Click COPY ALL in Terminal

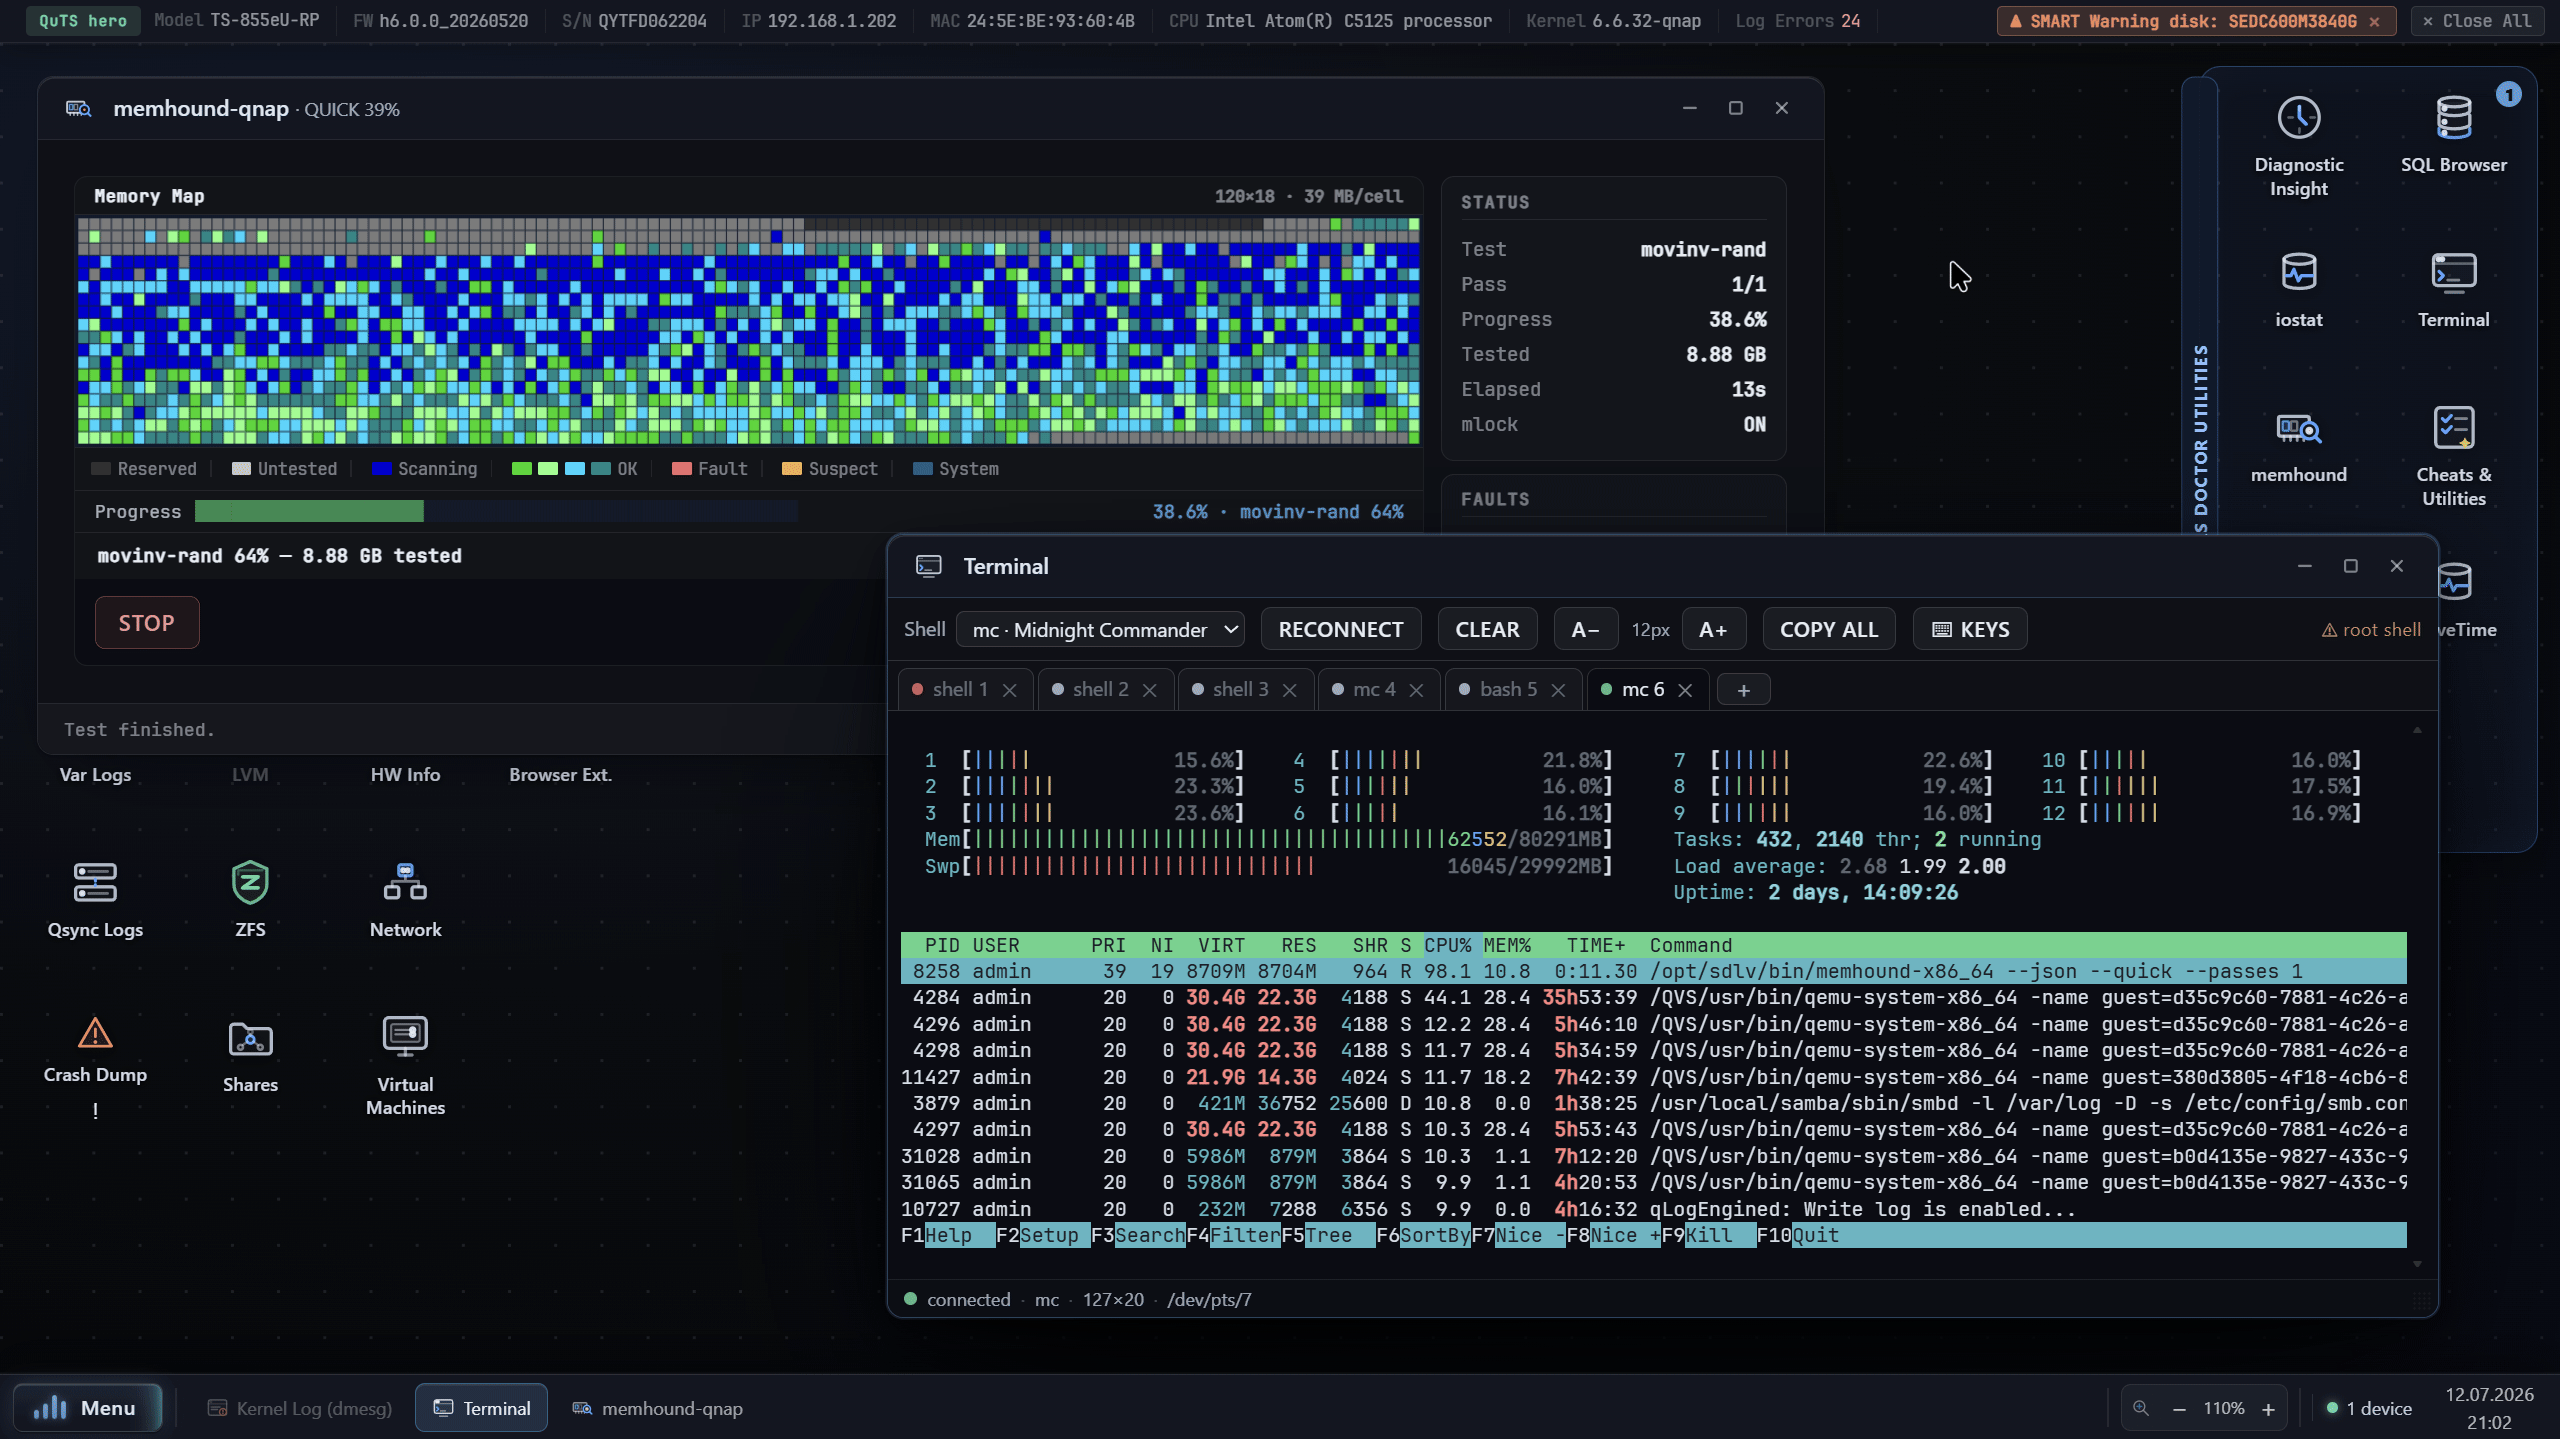point(1829,629)
